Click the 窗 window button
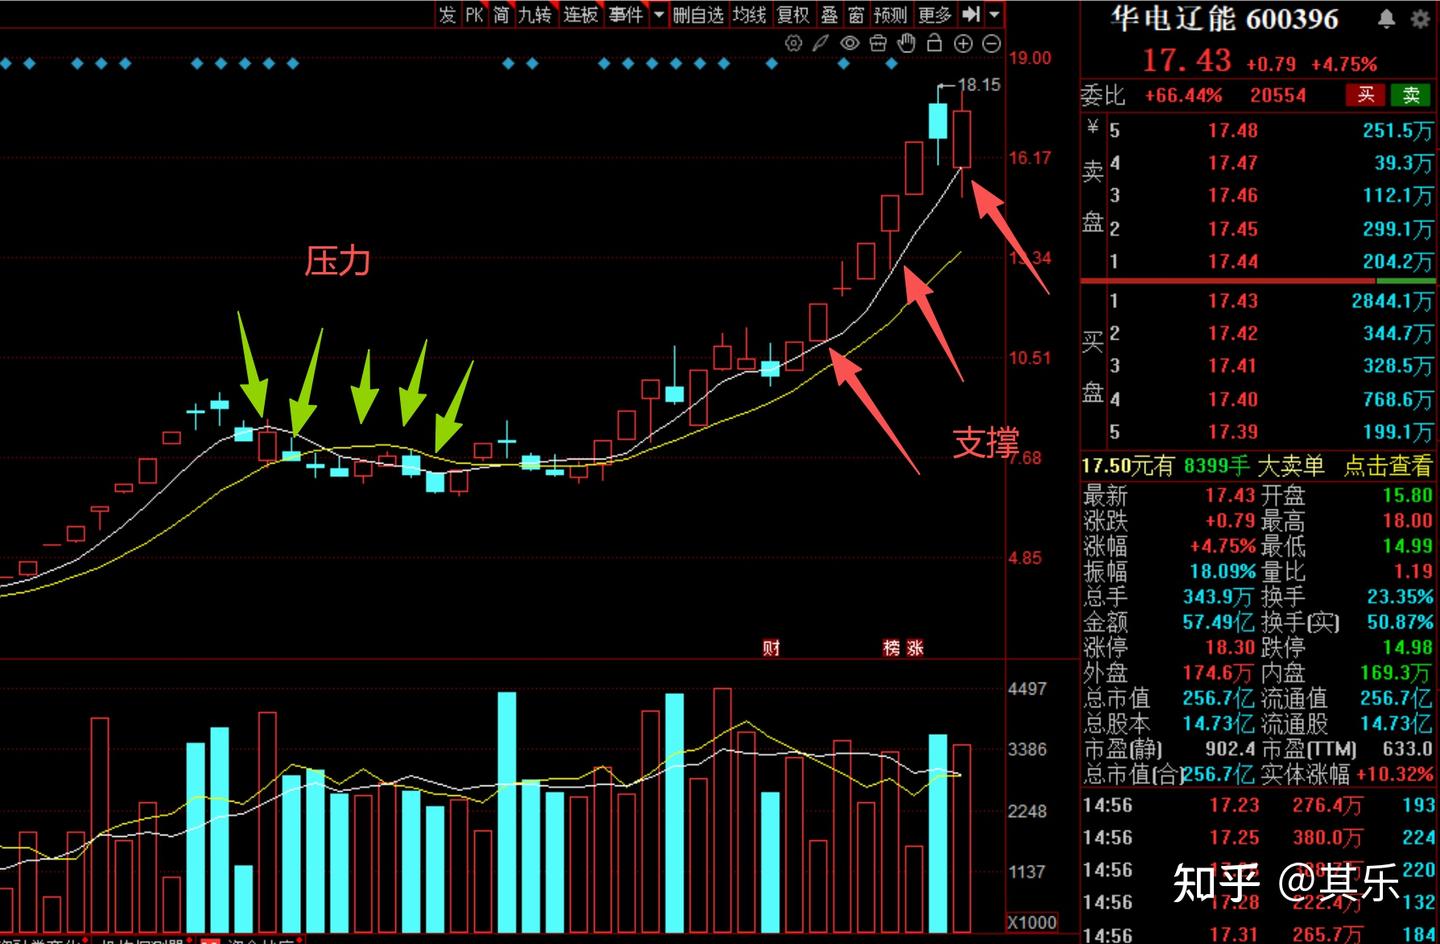Image resolution: width=1440 pixels, height=944 pixels. 856,15
